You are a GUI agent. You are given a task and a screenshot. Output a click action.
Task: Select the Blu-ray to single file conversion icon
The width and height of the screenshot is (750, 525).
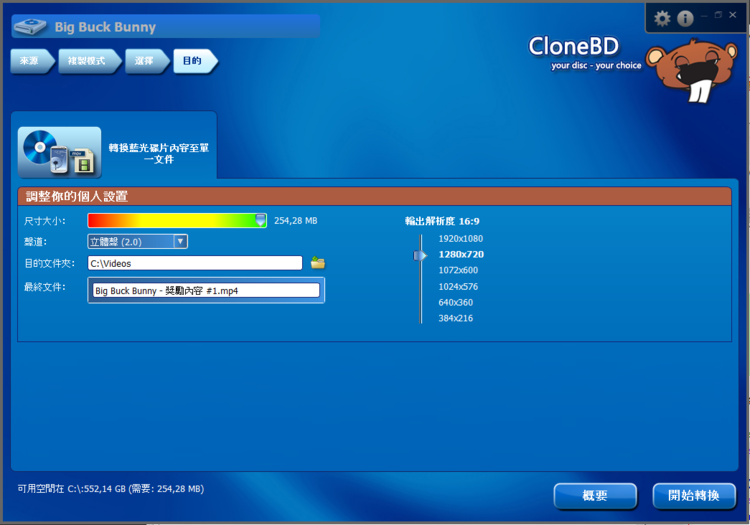59,152
